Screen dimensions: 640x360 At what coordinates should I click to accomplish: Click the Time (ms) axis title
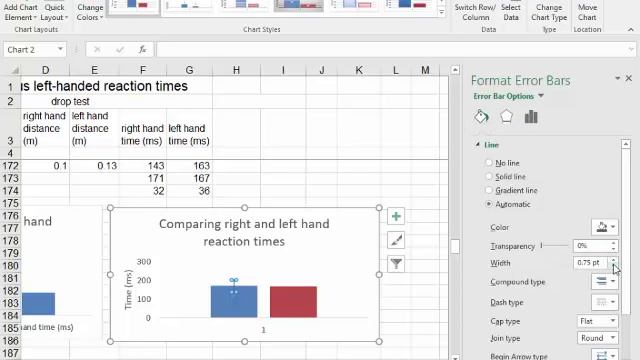pos(129,289)
